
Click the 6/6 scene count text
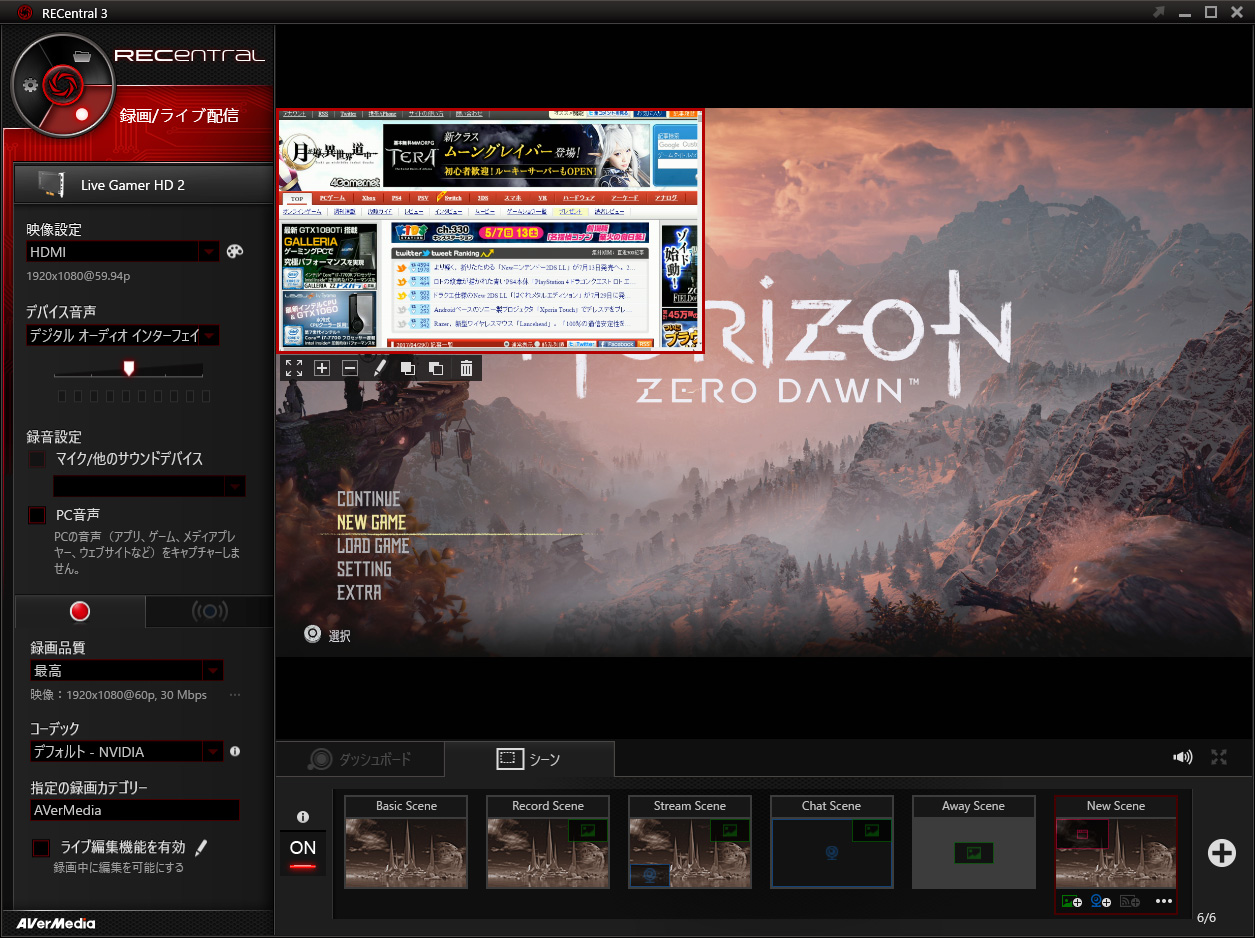[1206, 917]
